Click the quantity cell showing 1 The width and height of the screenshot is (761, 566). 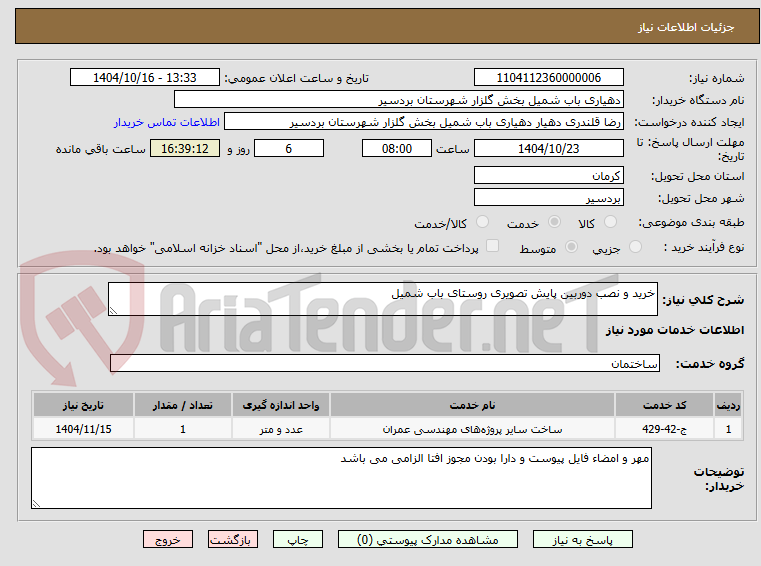coord(182,429)
